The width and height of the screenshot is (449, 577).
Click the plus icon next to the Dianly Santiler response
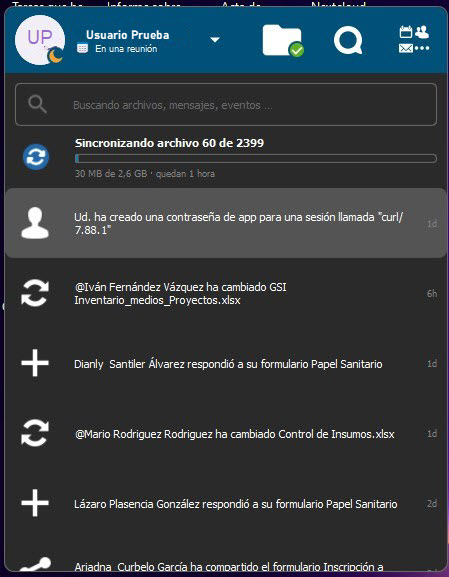35,363
